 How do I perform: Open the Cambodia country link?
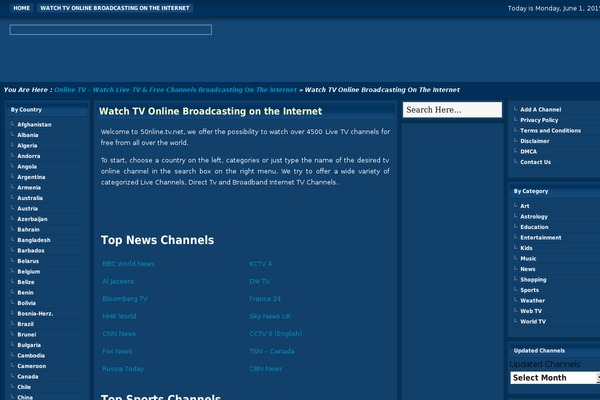31,356
